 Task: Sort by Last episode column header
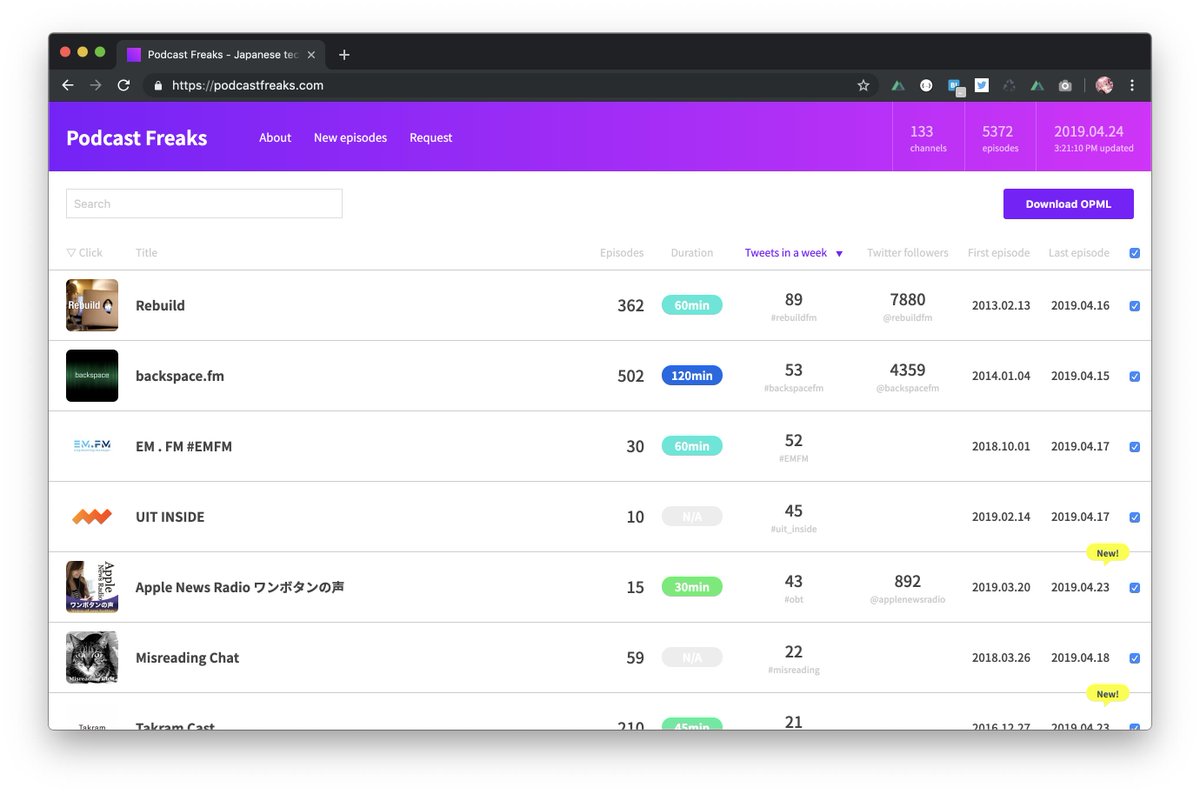click(x=1078, y=253)
